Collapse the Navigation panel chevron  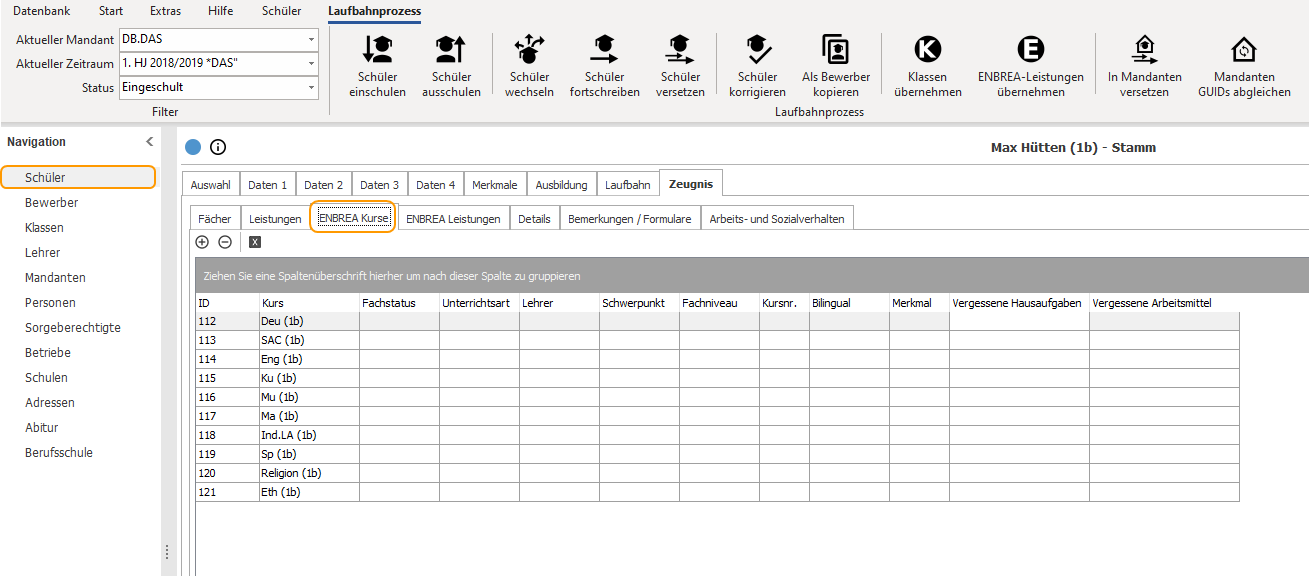coord(150,142)
